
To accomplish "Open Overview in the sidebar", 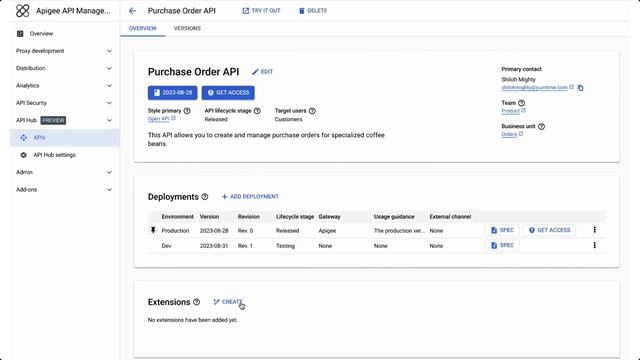I will [41, 33].
